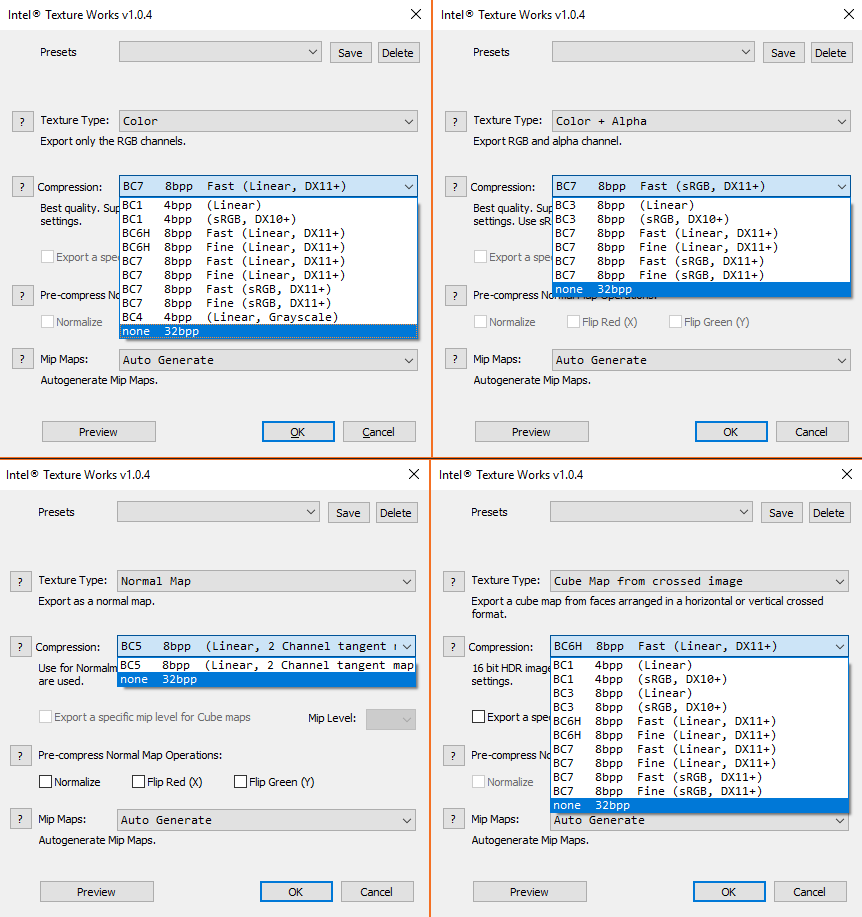Click Cancel in the Normal Map dialog
Image resolution: width=862 pixels, height=917 pixels.
click(376, 892)
